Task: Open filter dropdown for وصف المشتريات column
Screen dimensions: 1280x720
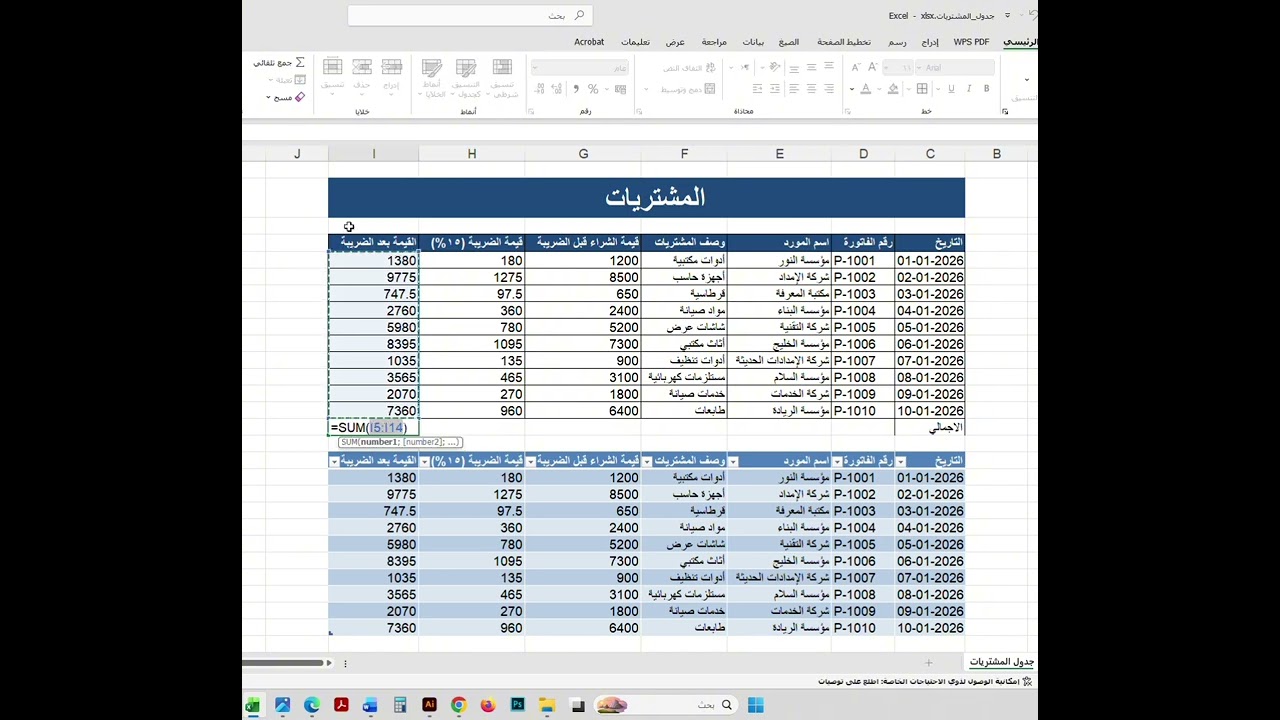Action: point(647,461)
